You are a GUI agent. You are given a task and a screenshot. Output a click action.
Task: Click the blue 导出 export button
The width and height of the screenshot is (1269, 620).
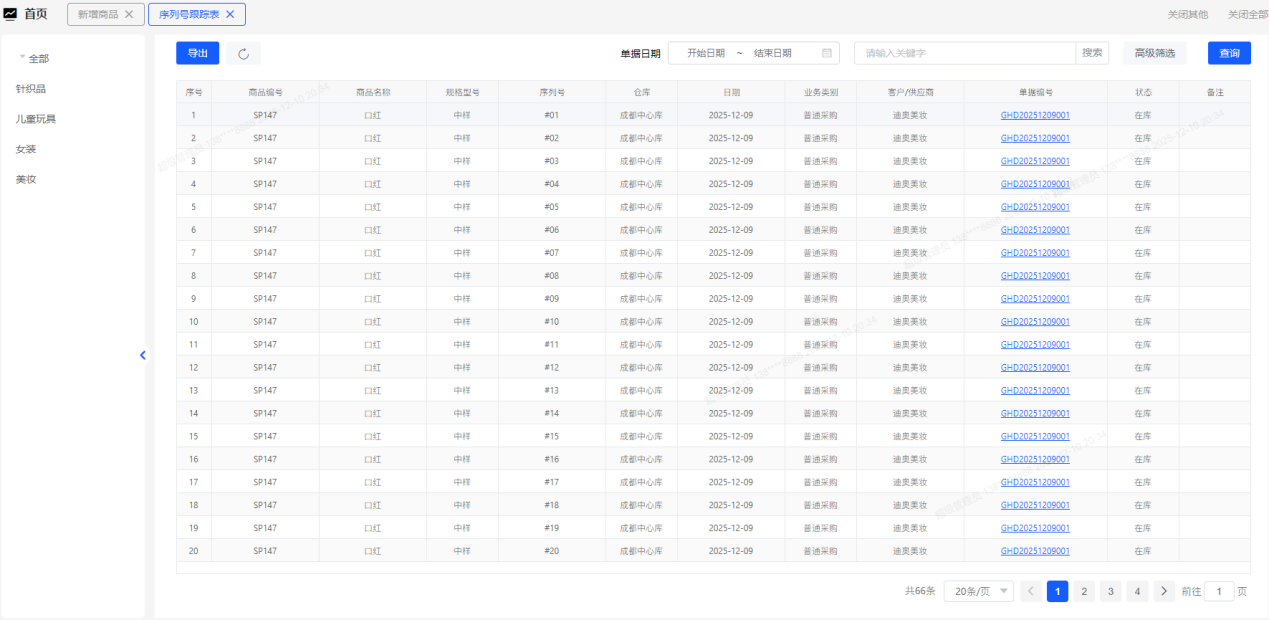pos(197,53)
